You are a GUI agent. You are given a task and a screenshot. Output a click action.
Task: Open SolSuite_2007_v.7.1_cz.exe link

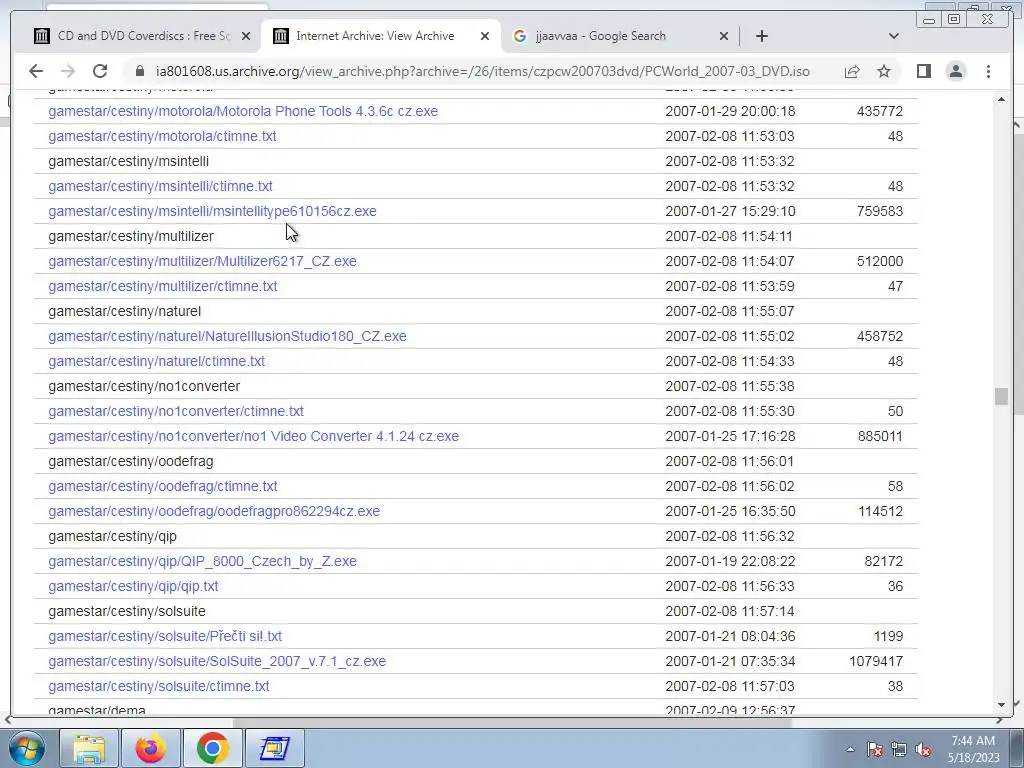click(217, 662)
